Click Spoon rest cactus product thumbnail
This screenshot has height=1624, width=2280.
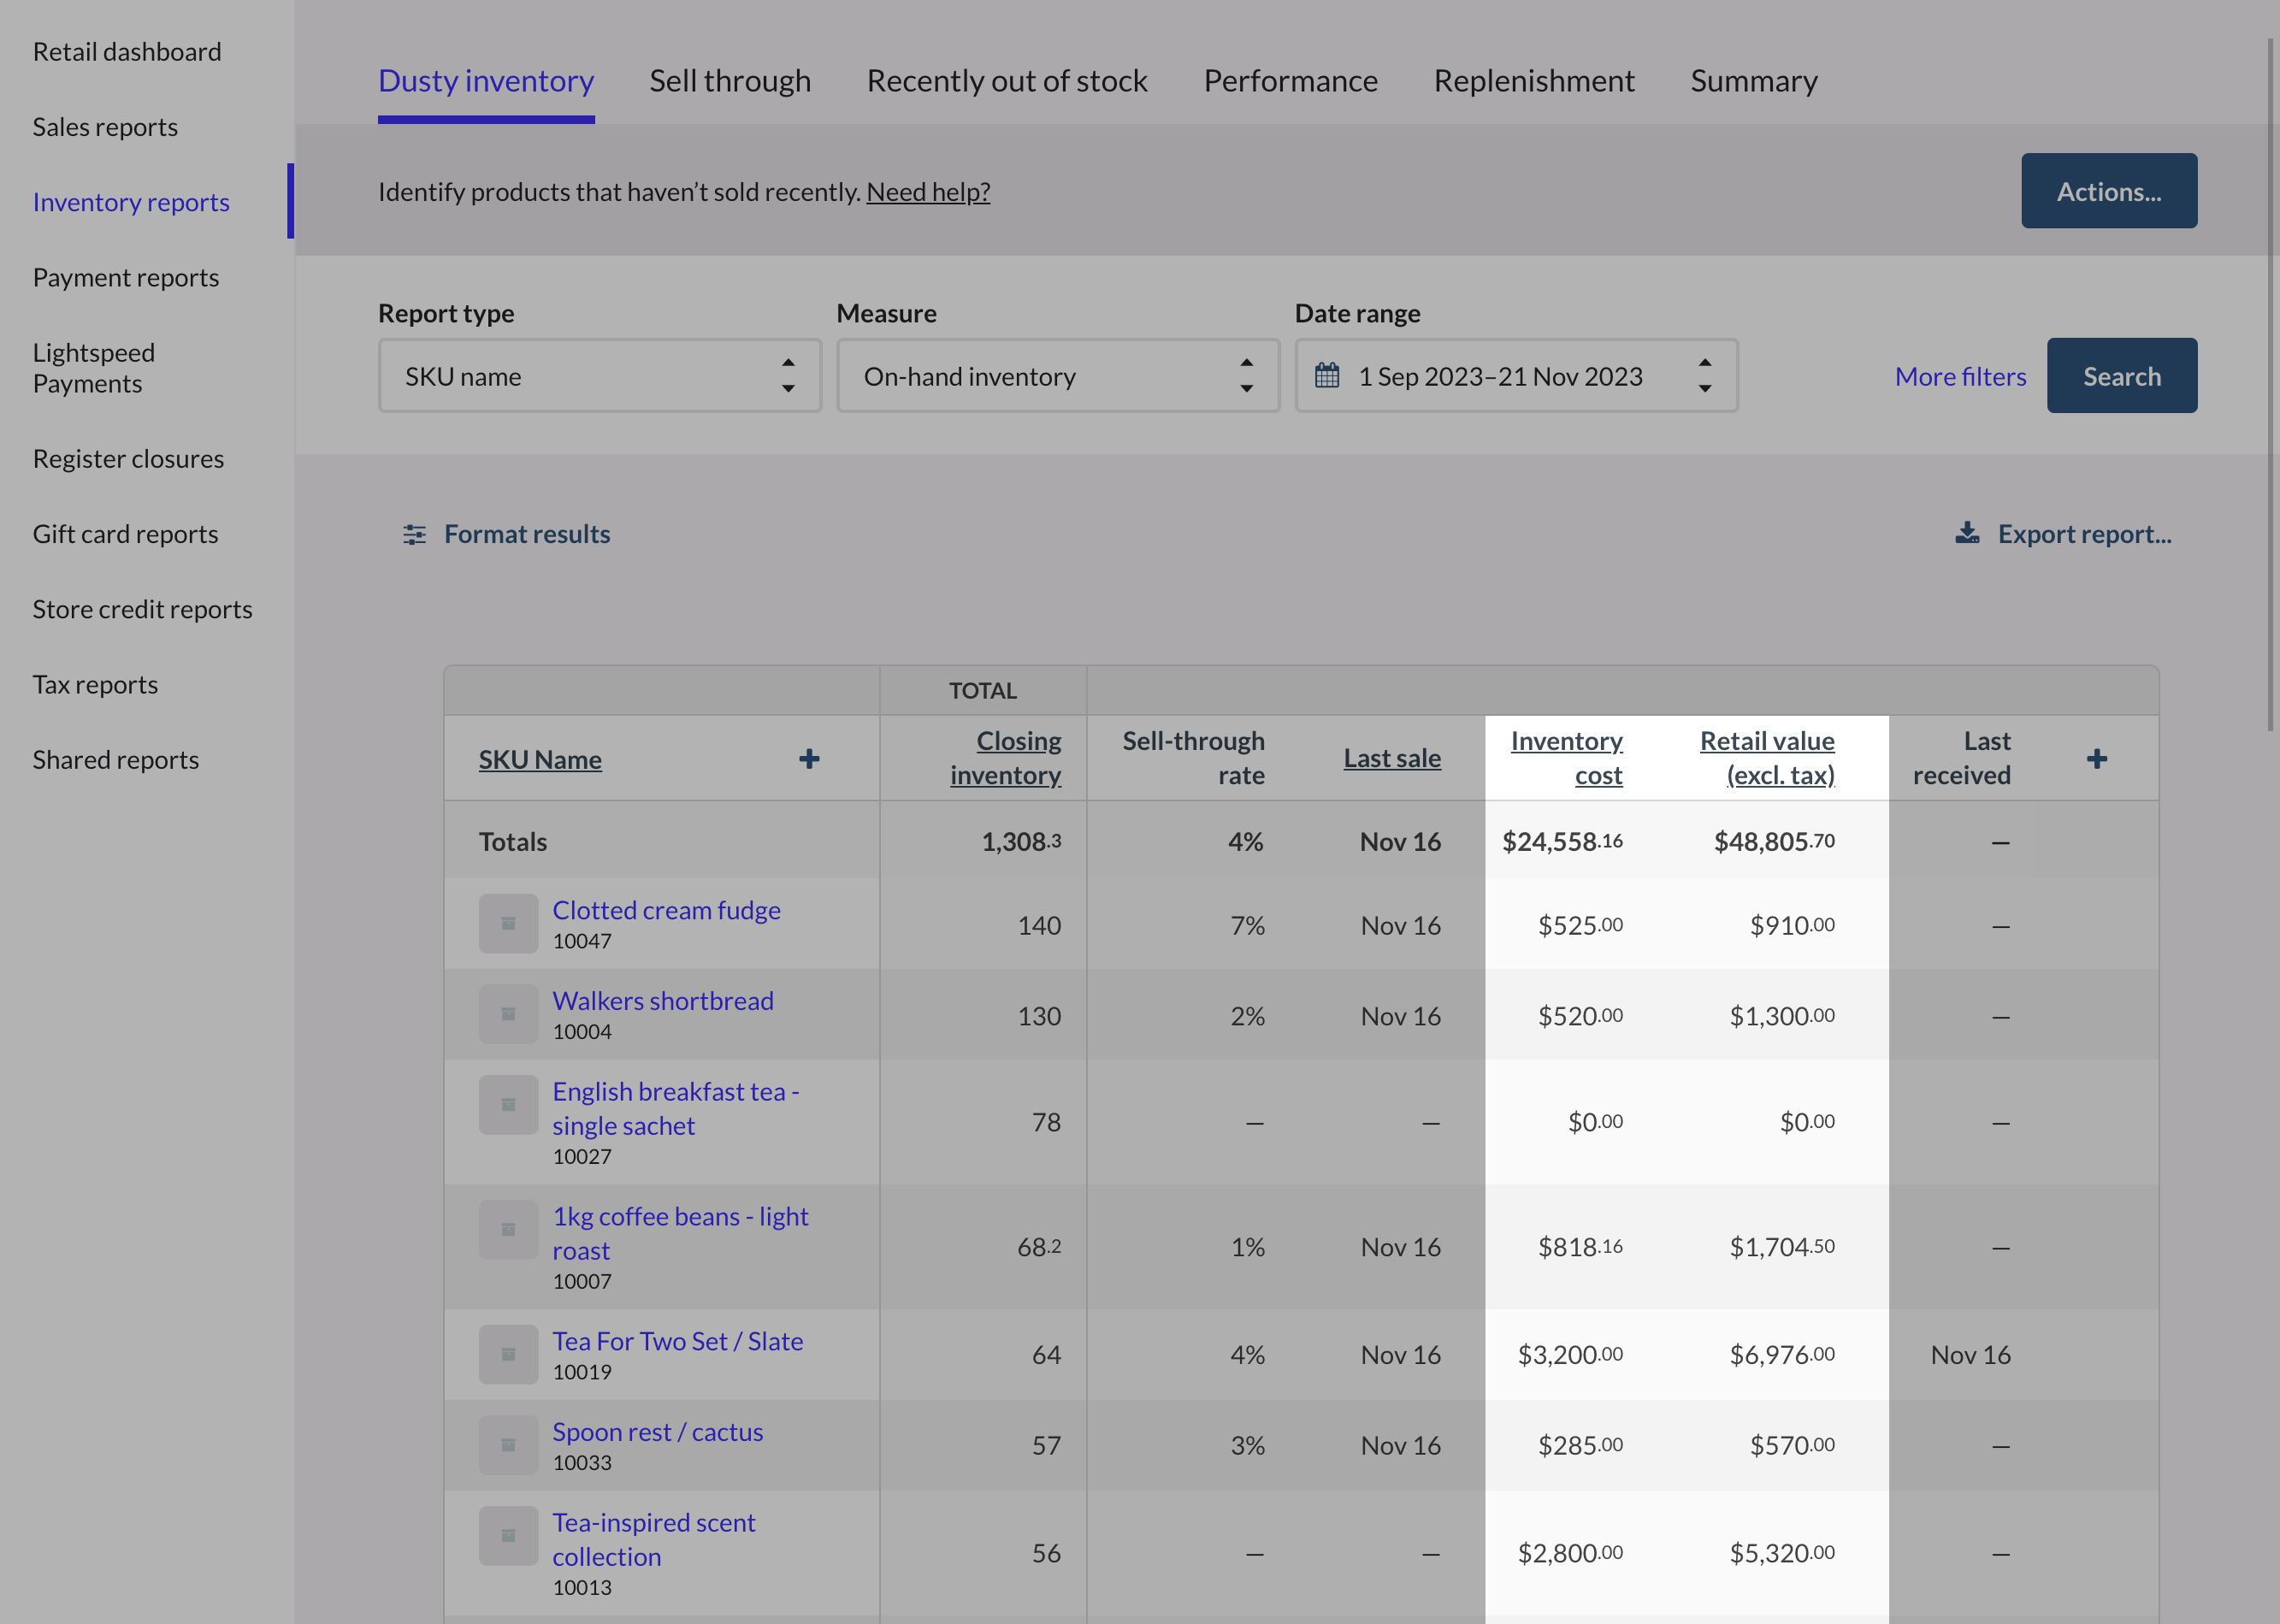pyautogui.click(x=508, y=1445)
